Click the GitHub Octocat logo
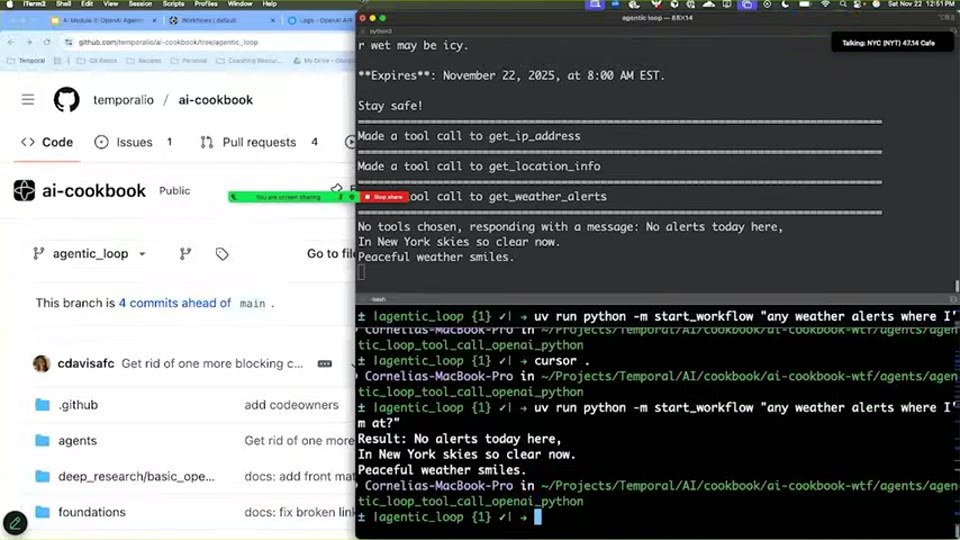The height and width of the screenshot is (540, 960). [66, 100]
